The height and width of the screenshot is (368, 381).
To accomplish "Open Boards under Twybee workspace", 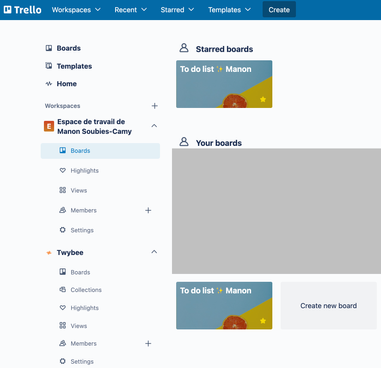I will click(80, 272).
